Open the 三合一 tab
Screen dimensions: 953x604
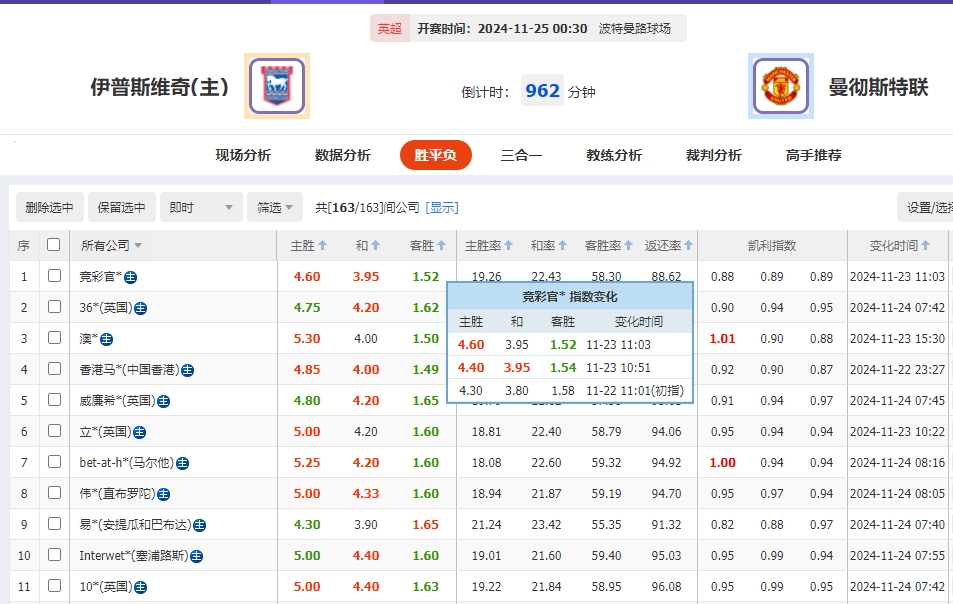click(520, 155)
